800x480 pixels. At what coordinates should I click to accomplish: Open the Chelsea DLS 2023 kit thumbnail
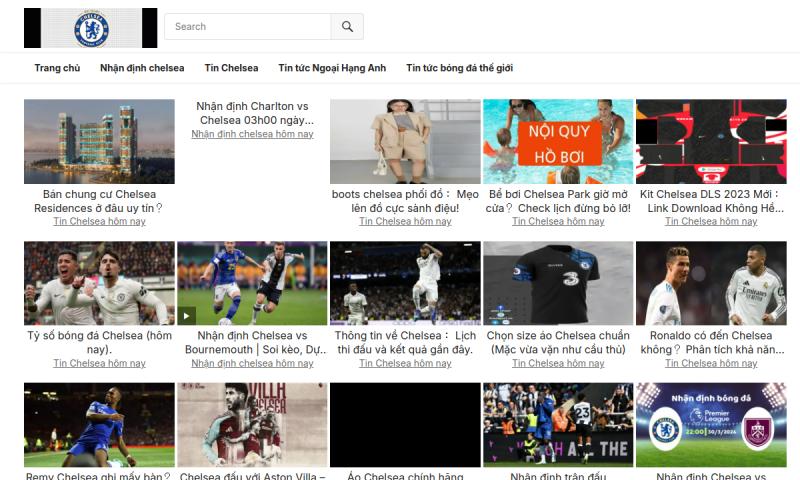(x=711, y=141)
